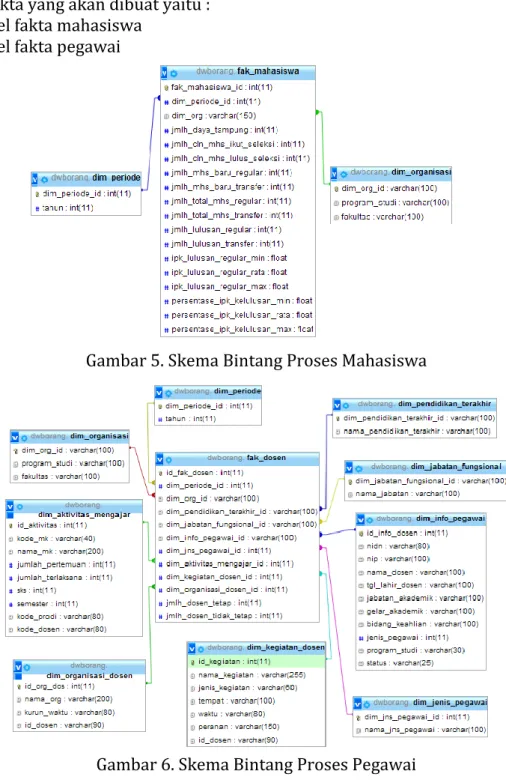The height and width of the screenshot is (780, 506).
Task: Click the key icon beside id_aktivitas
Action: pos(11,525)
